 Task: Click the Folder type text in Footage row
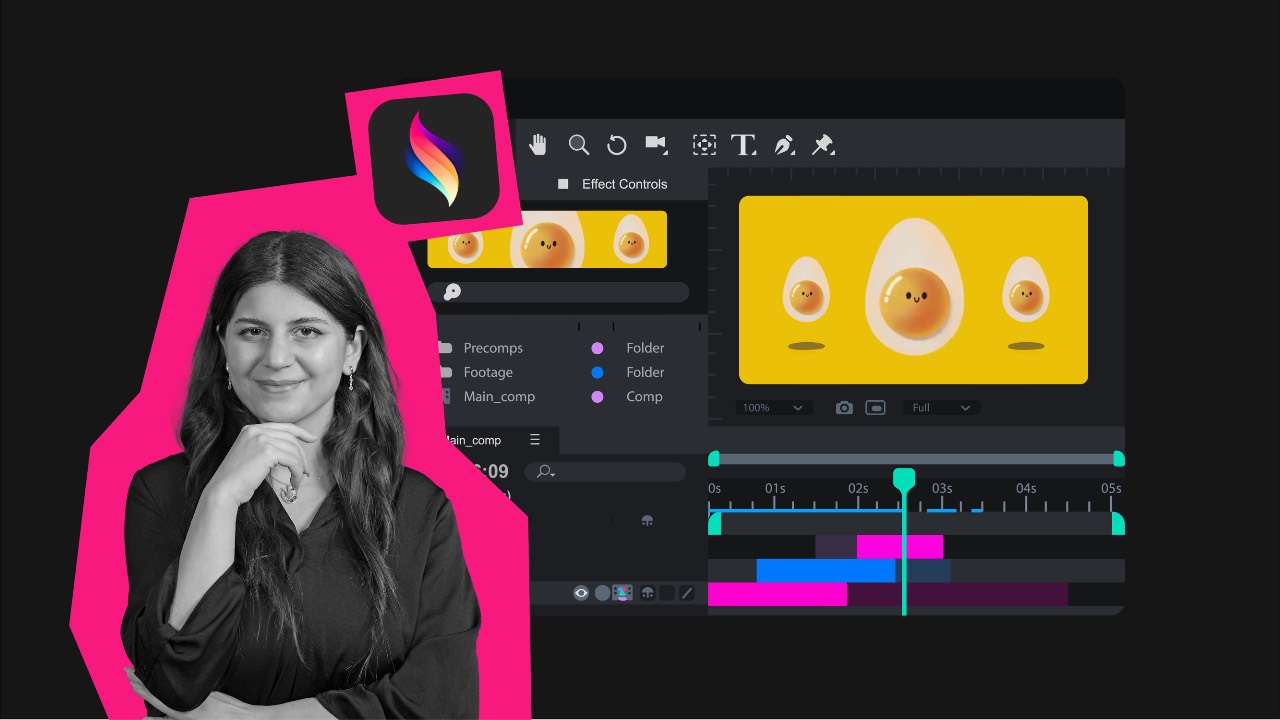tap(645, 372)
